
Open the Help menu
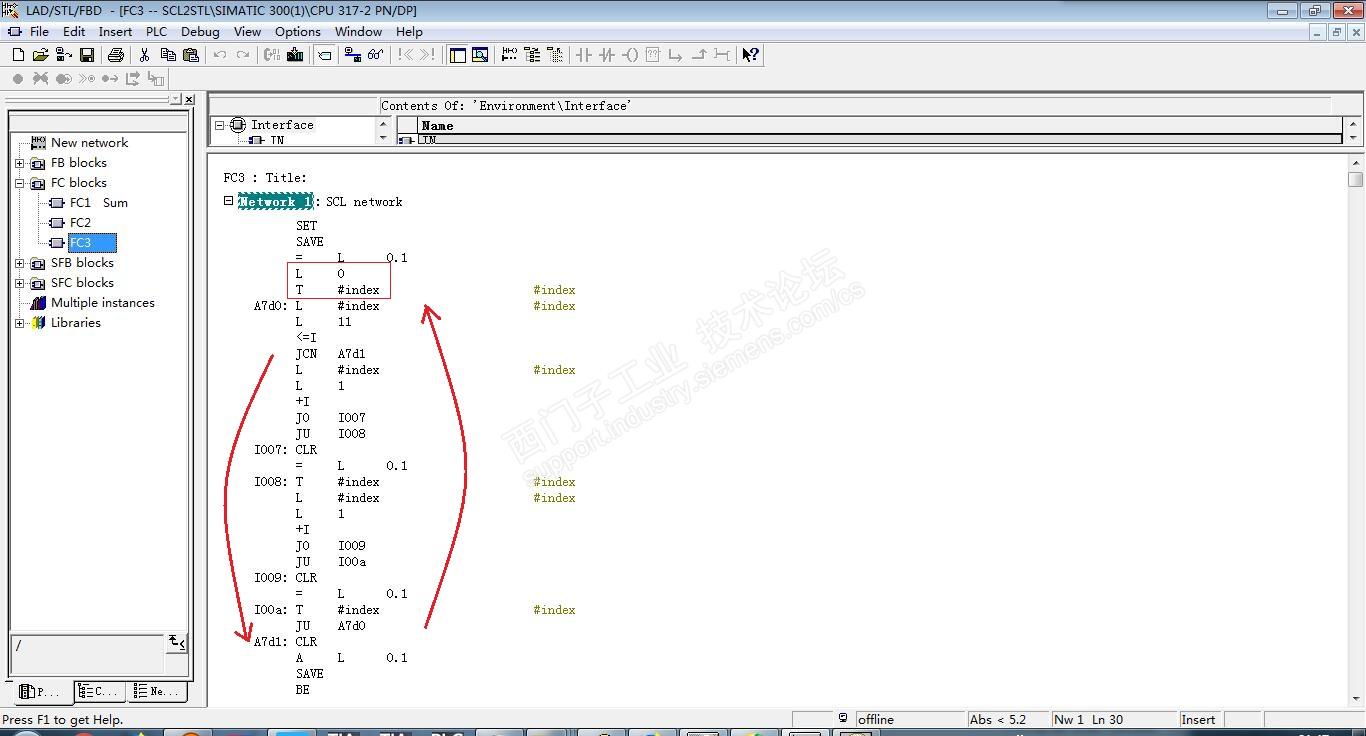(x=409, y=31)
